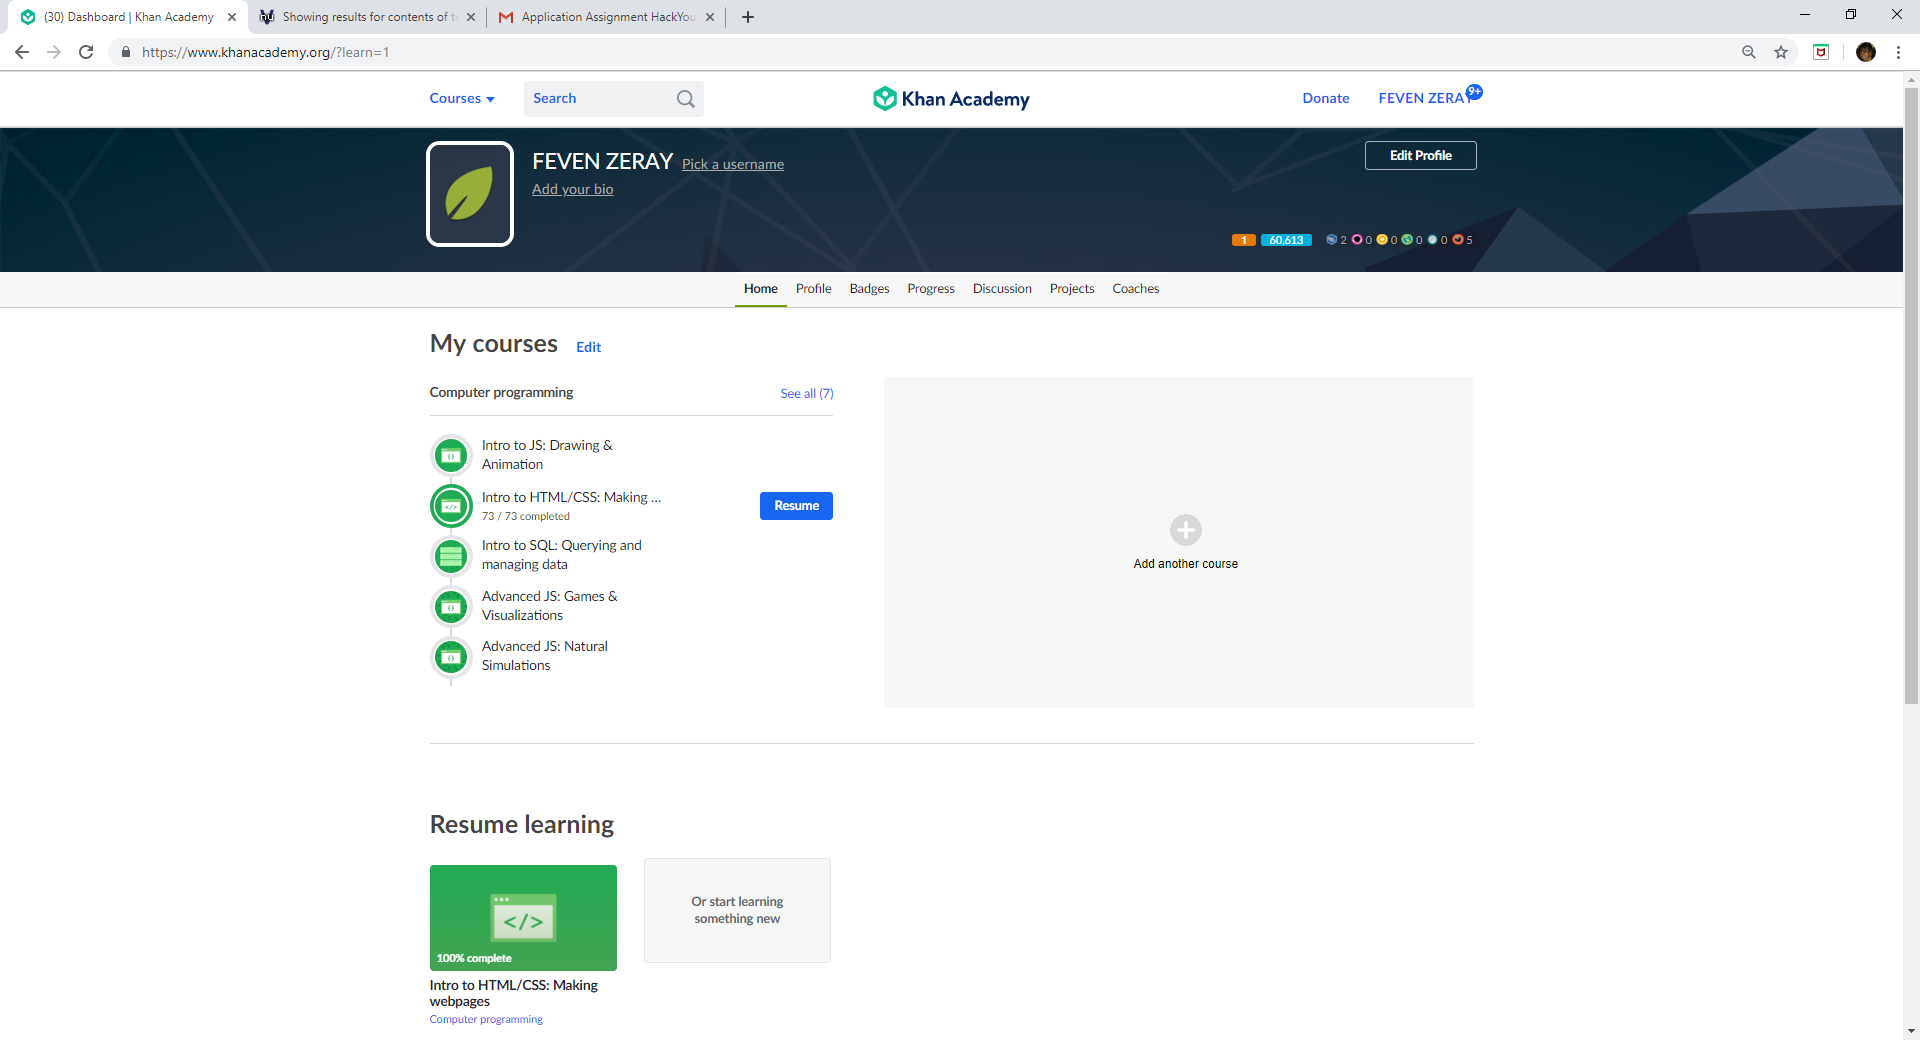Click the HTML/CSS 100% complete thumbnail
The width and height of the screenshot is (1920, 1040).
click(523, 918)
